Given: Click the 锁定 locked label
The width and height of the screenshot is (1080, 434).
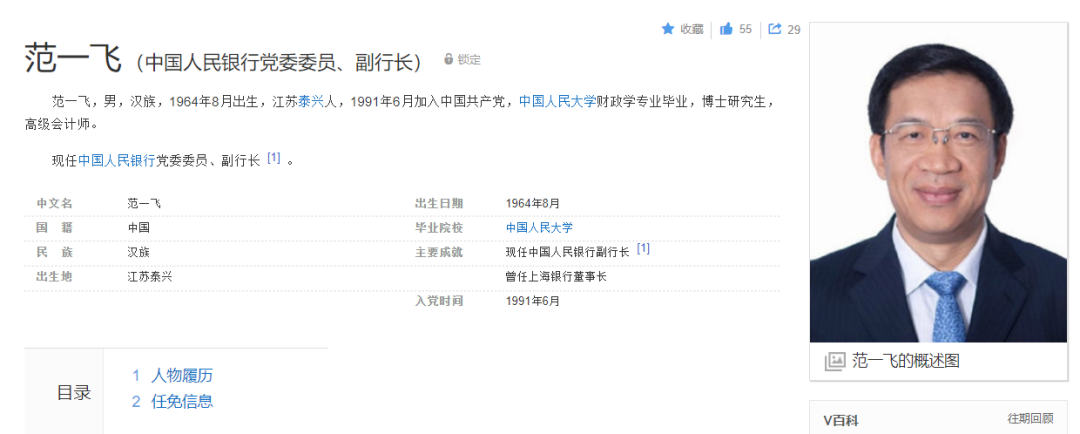Looking at the screenshot, I should coord(469,60).
